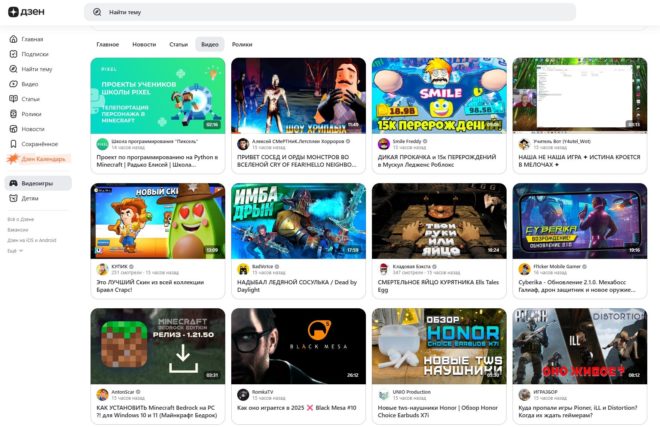660x427 pixels.
Task: Open Подписки icon in sidebar
Action: pos(13,54)
